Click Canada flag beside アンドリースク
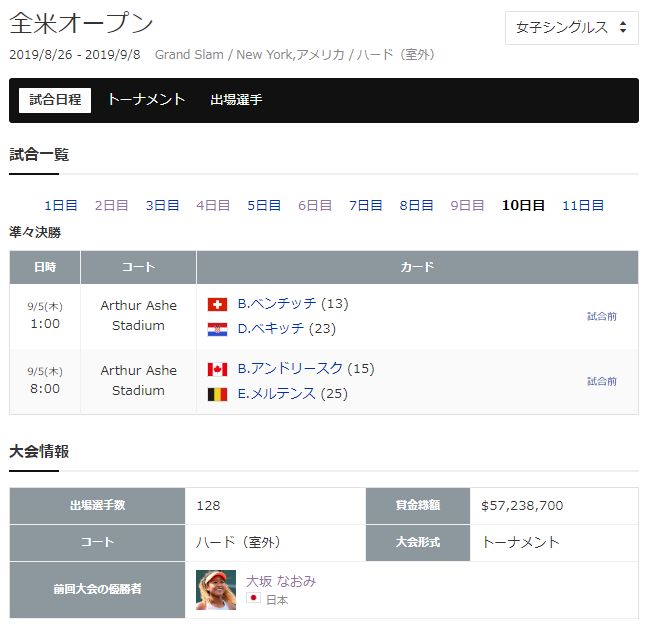649x631 pixels. (217, 369)
